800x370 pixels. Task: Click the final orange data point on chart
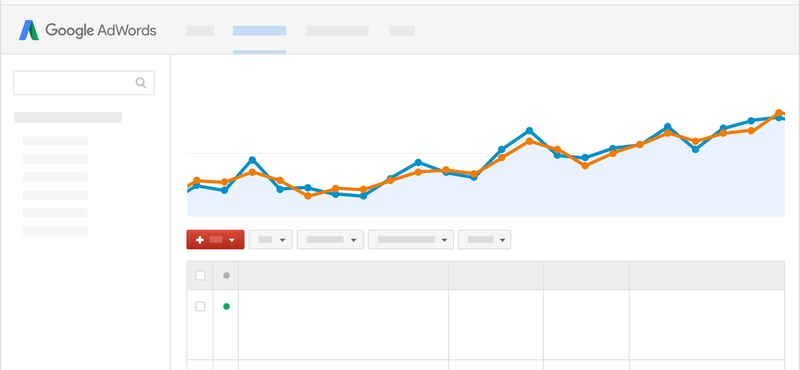[779, 113]
